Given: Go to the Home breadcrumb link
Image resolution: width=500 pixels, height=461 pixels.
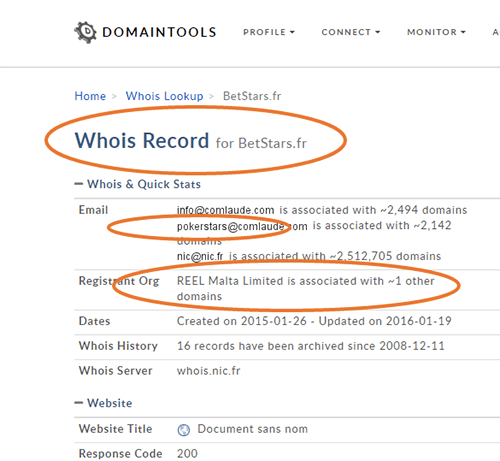Looking at the screenshot, I should tap(90, 96).
